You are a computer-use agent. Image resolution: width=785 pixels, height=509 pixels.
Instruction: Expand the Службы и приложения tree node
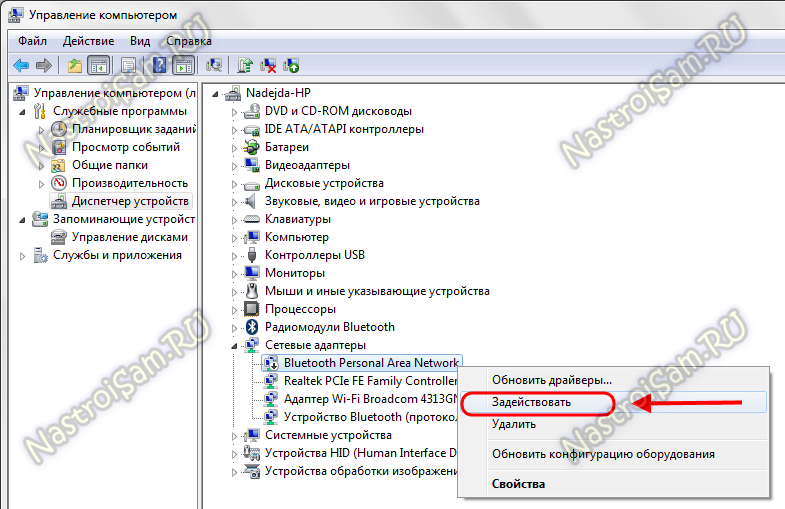pyautogui.click(x=23, y=256)
